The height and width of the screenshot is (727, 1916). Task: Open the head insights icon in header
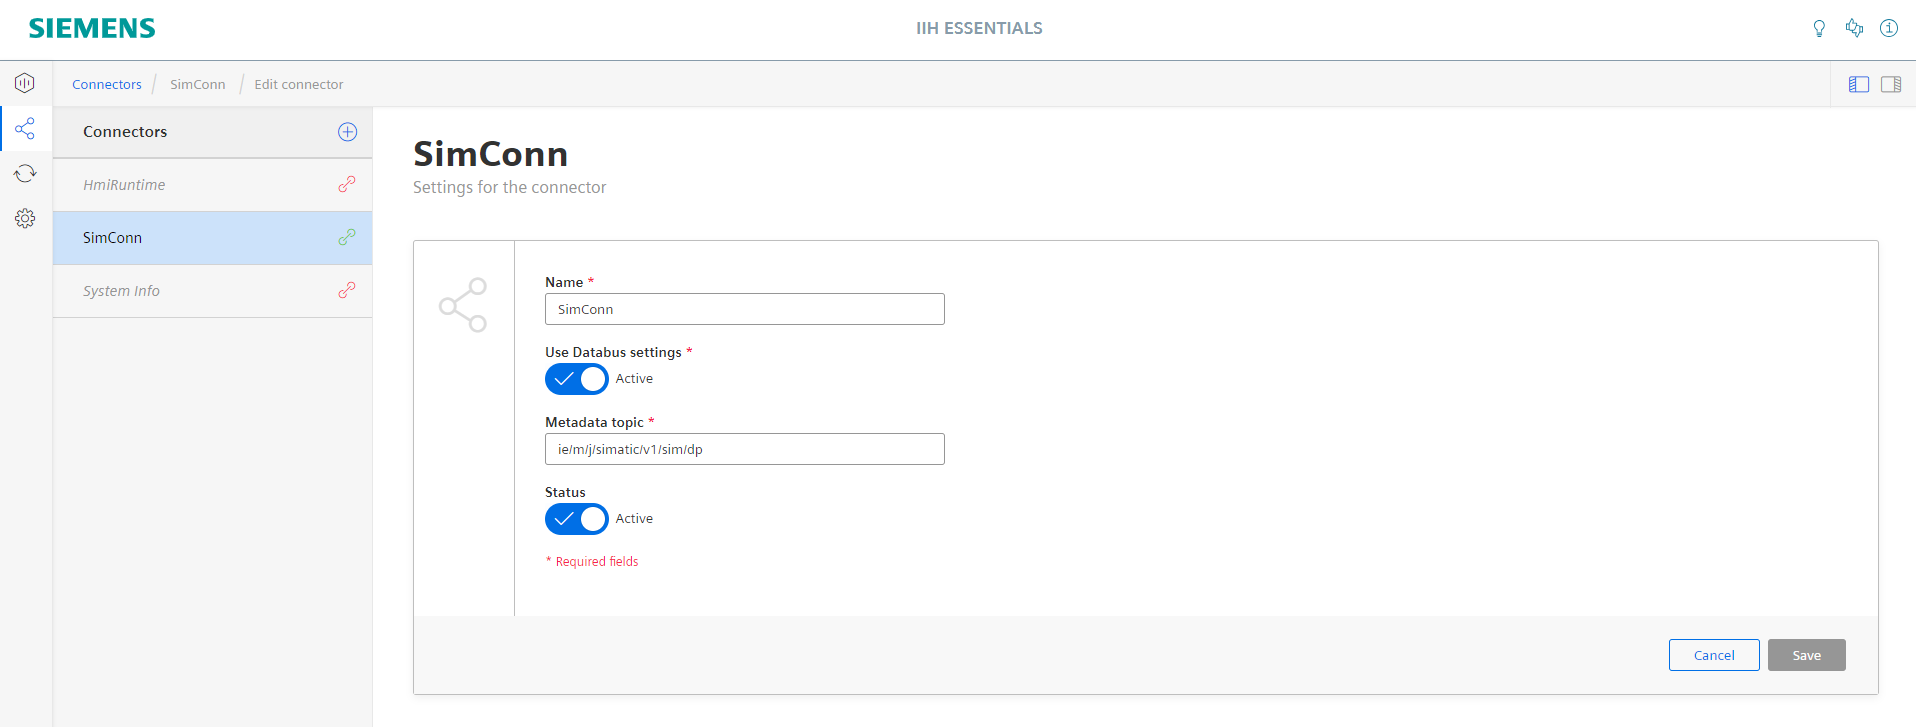point(1854,28)
